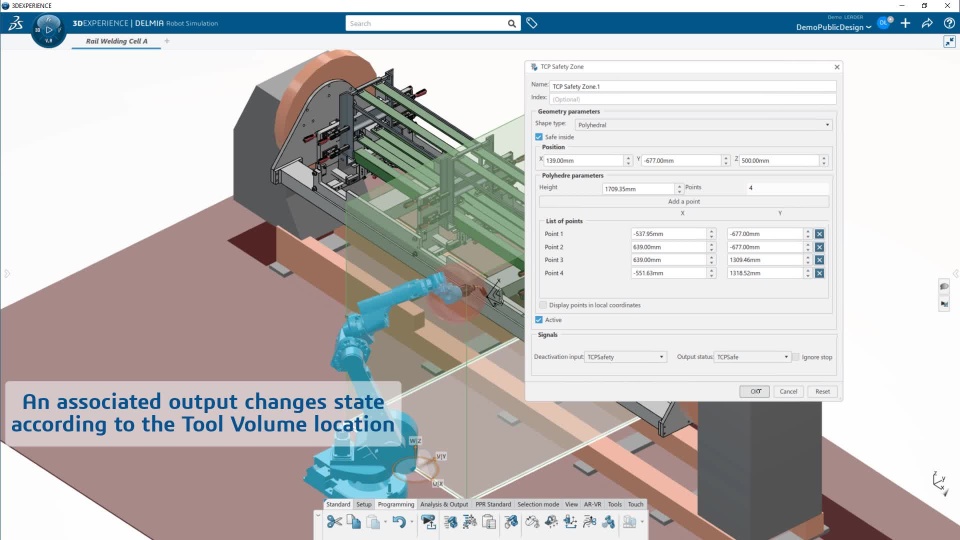Click the search magnifier icon
960x540 pixels.
pos(511,23)
